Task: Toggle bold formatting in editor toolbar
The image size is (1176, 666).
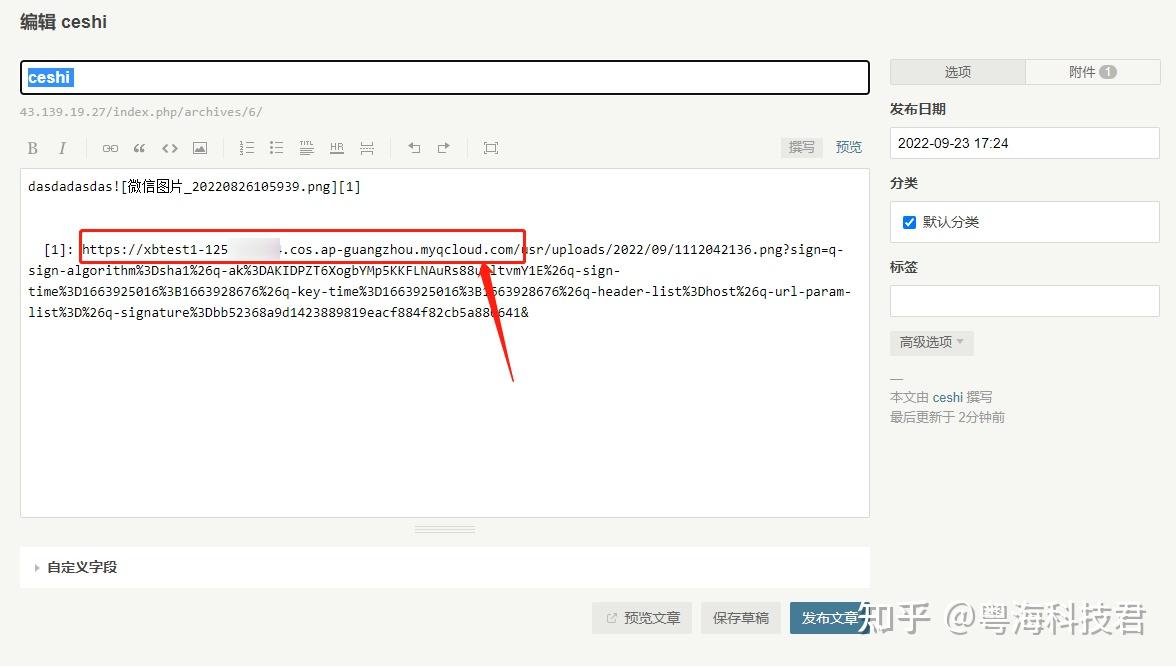Action: point(32,148)
